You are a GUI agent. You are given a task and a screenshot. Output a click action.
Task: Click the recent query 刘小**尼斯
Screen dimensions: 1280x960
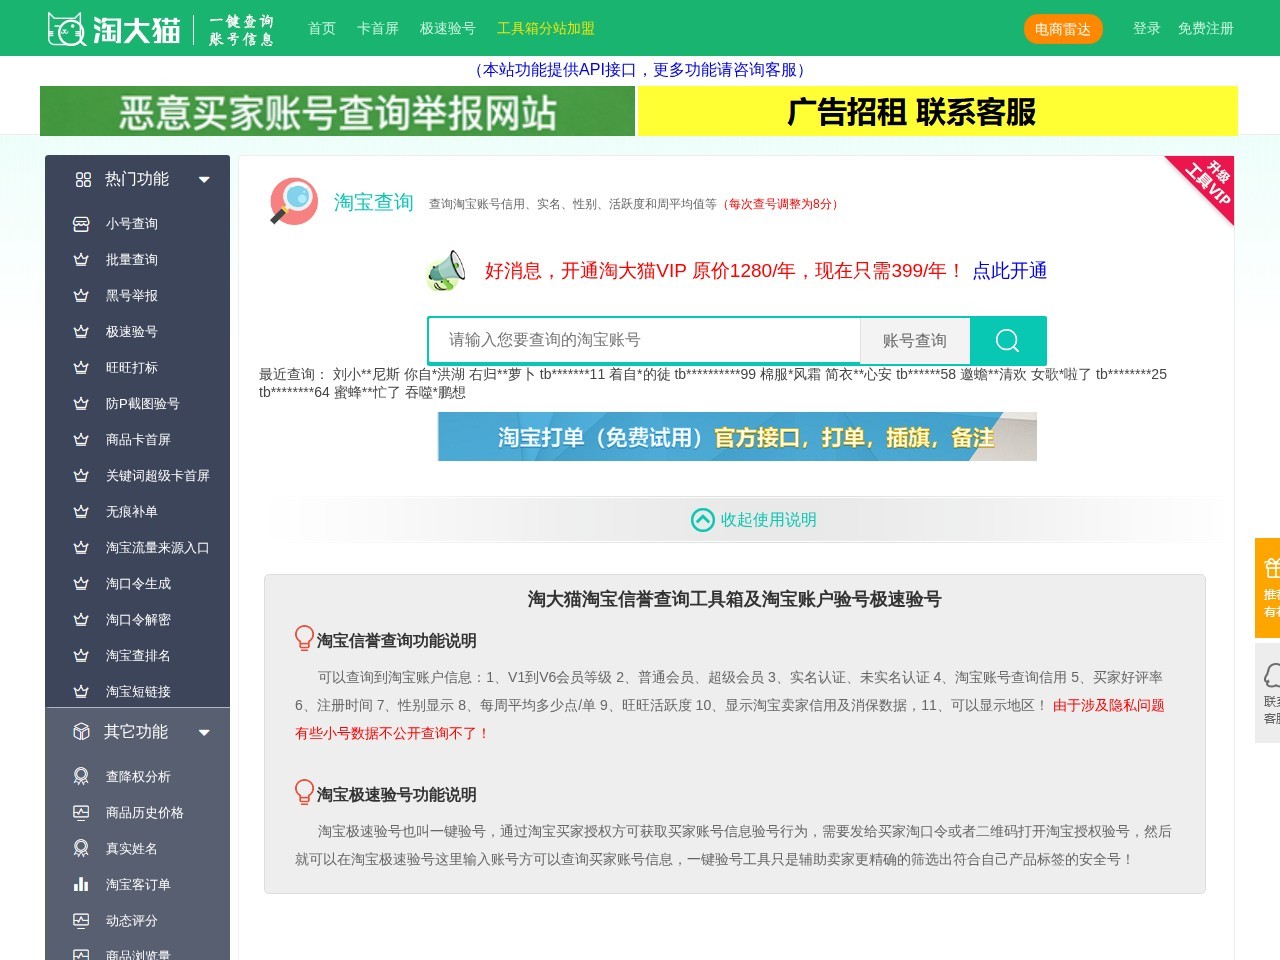pyautogui.click(x=366, y=375)
